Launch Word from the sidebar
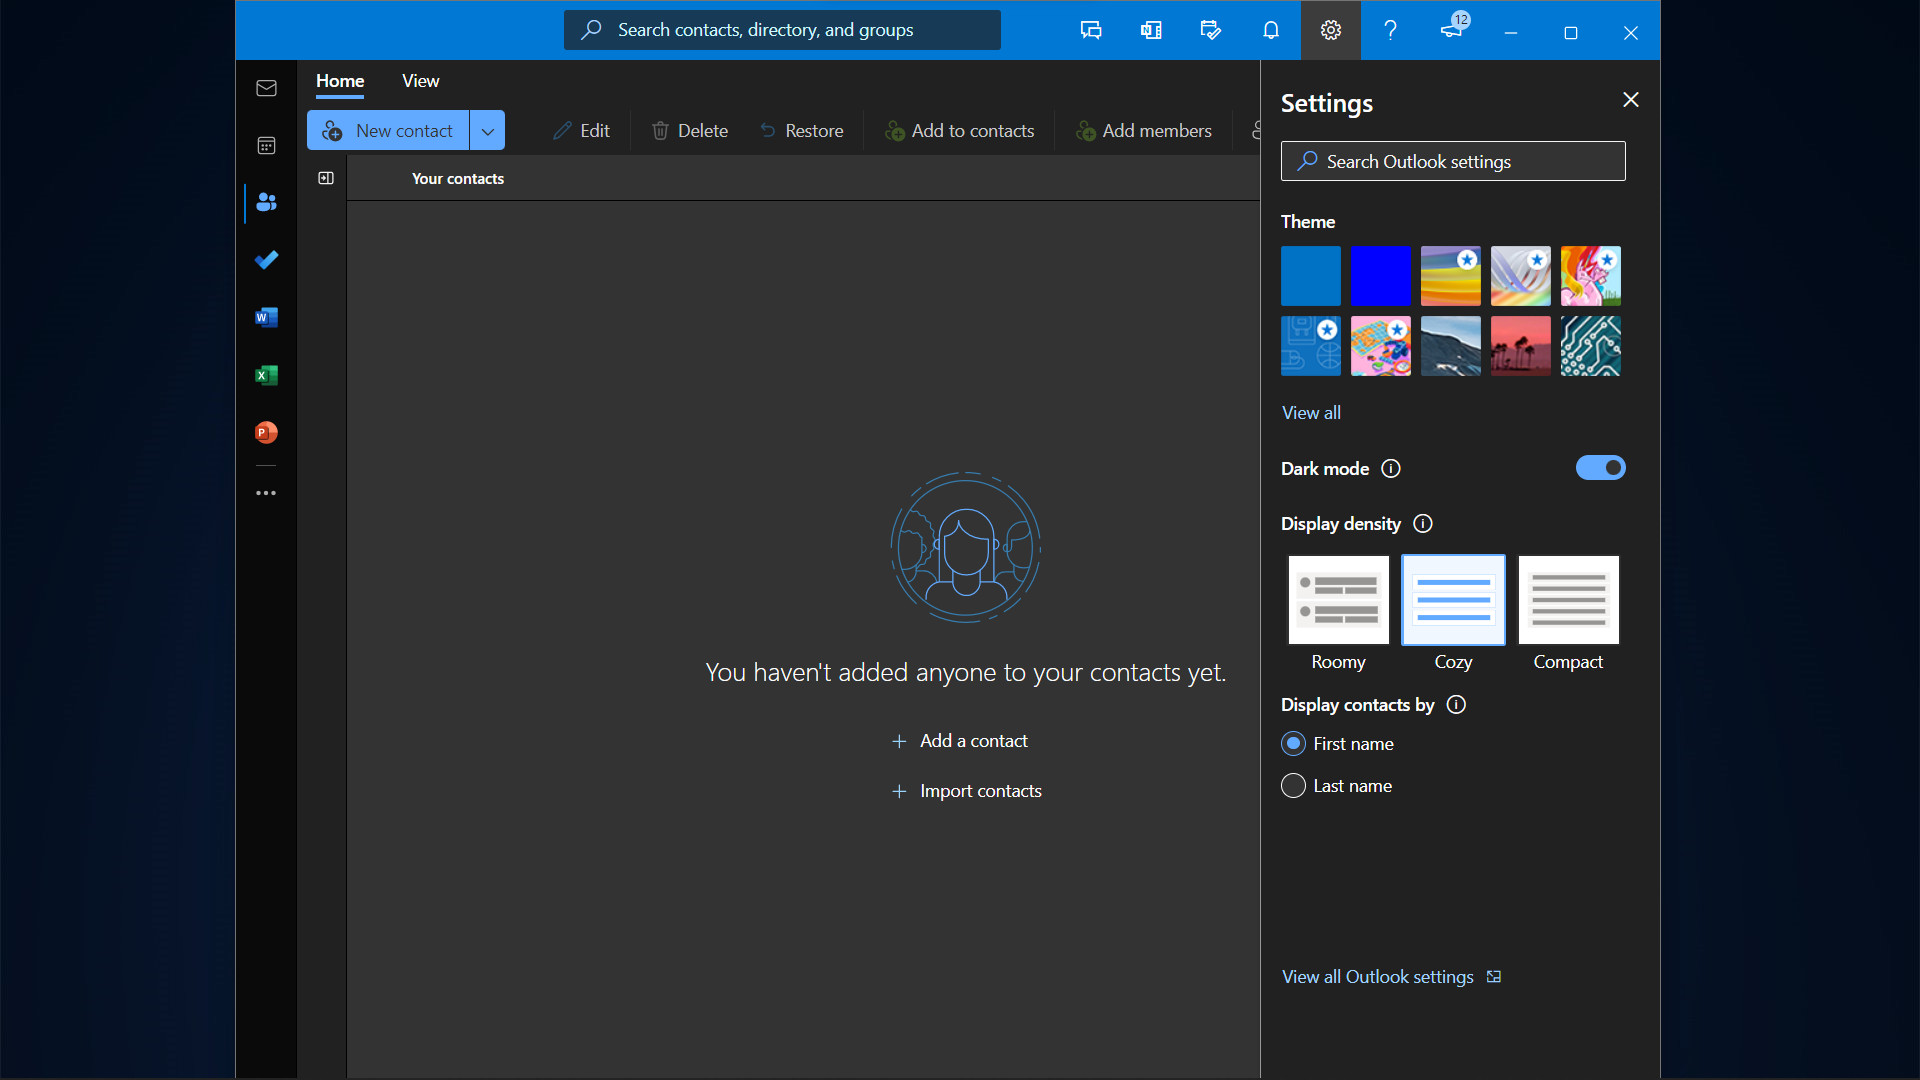The width and height of the screenshot is (1920, 1080). coord(266,318)
